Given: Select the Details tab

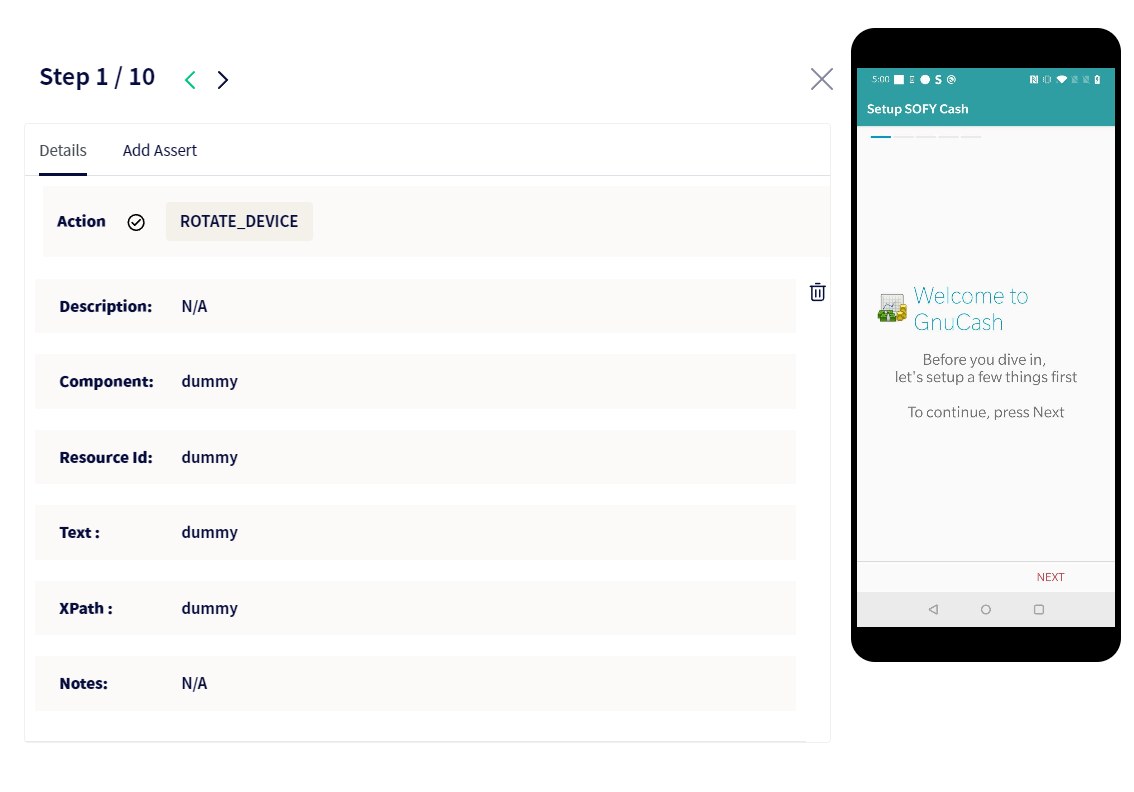Looking at the screenshot, I should (x=63, y=150).
